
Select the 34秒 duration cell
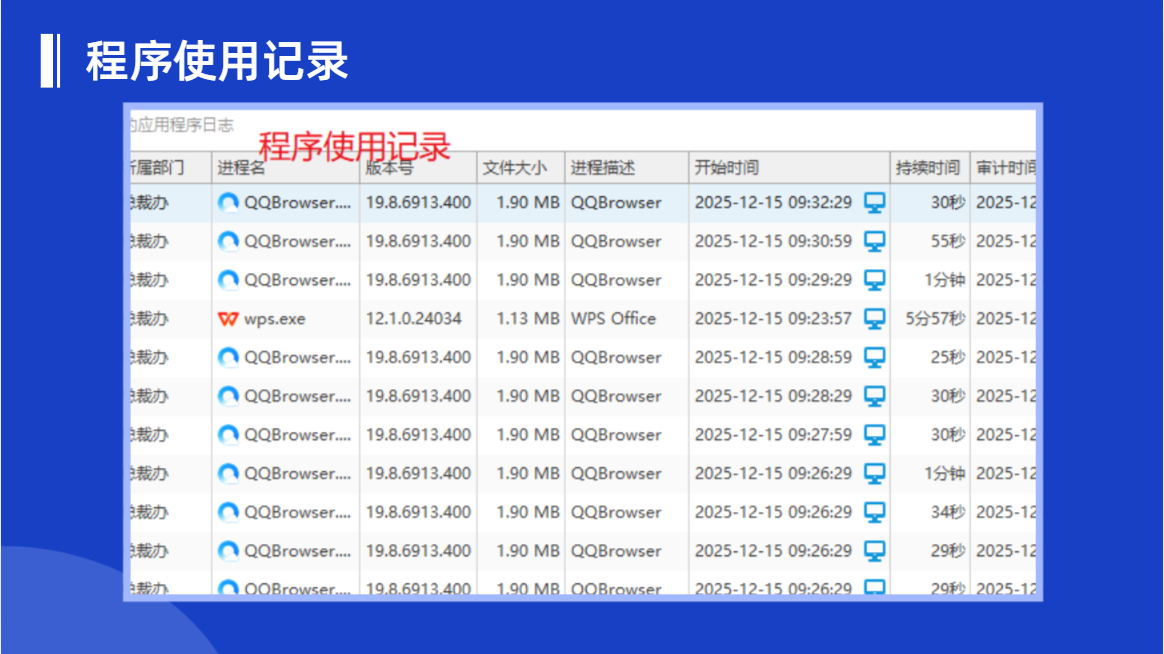point(948,512)
